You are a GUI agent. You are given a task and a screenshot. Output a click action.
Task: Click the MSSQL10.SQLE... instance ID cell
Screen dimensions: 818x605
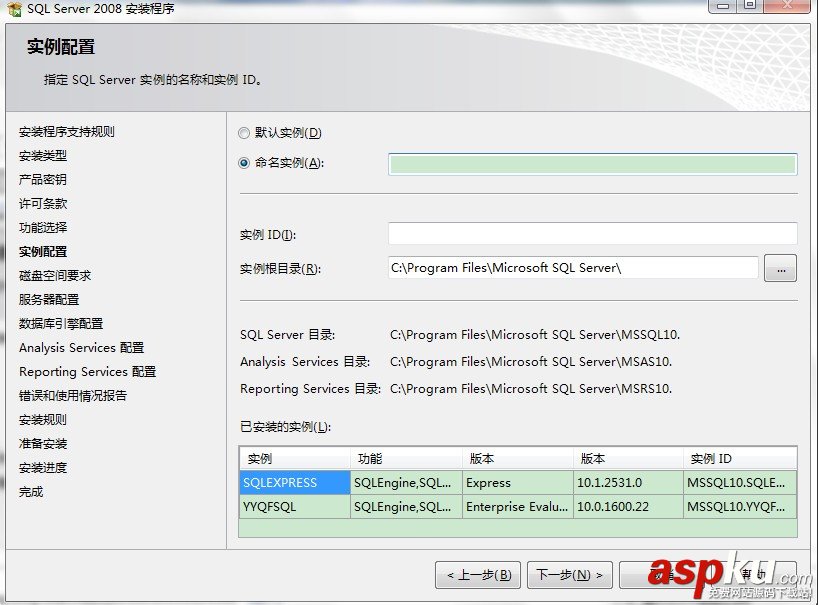(740, 482)
